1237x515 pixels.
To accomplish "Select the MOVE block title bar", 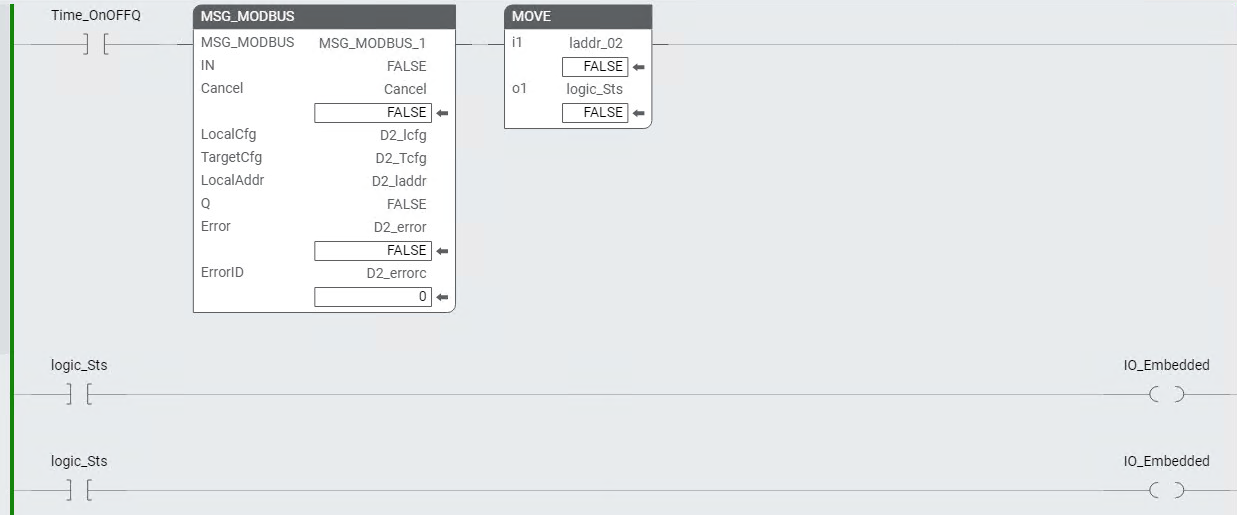I will tap(578, 17).
